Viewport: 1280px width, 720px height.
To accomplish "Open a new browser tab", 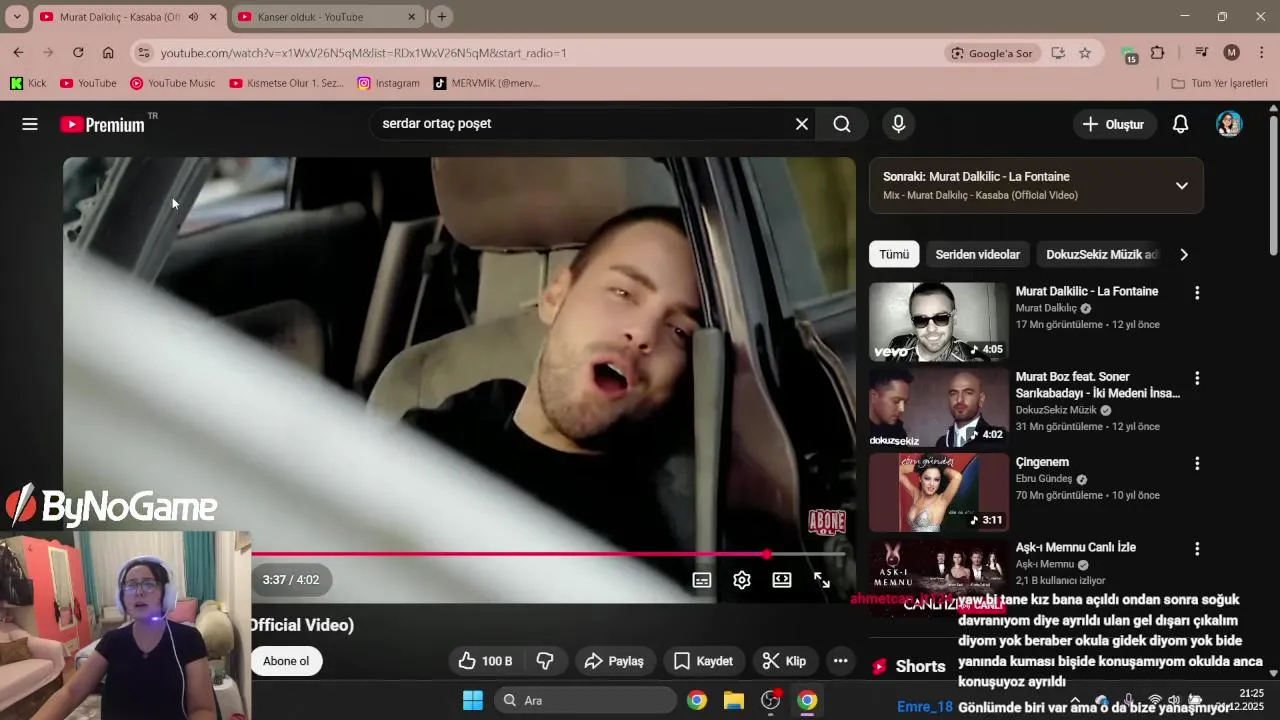I will 442,17.
